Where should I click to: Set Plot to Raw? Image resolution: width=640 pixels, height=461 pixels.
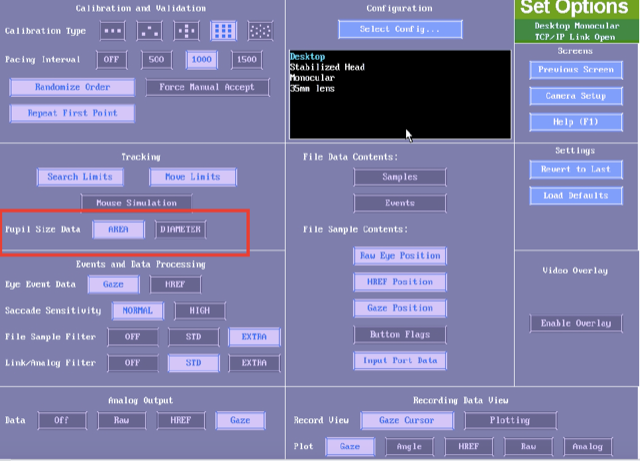pyautogui.click(x=529, y=447)
